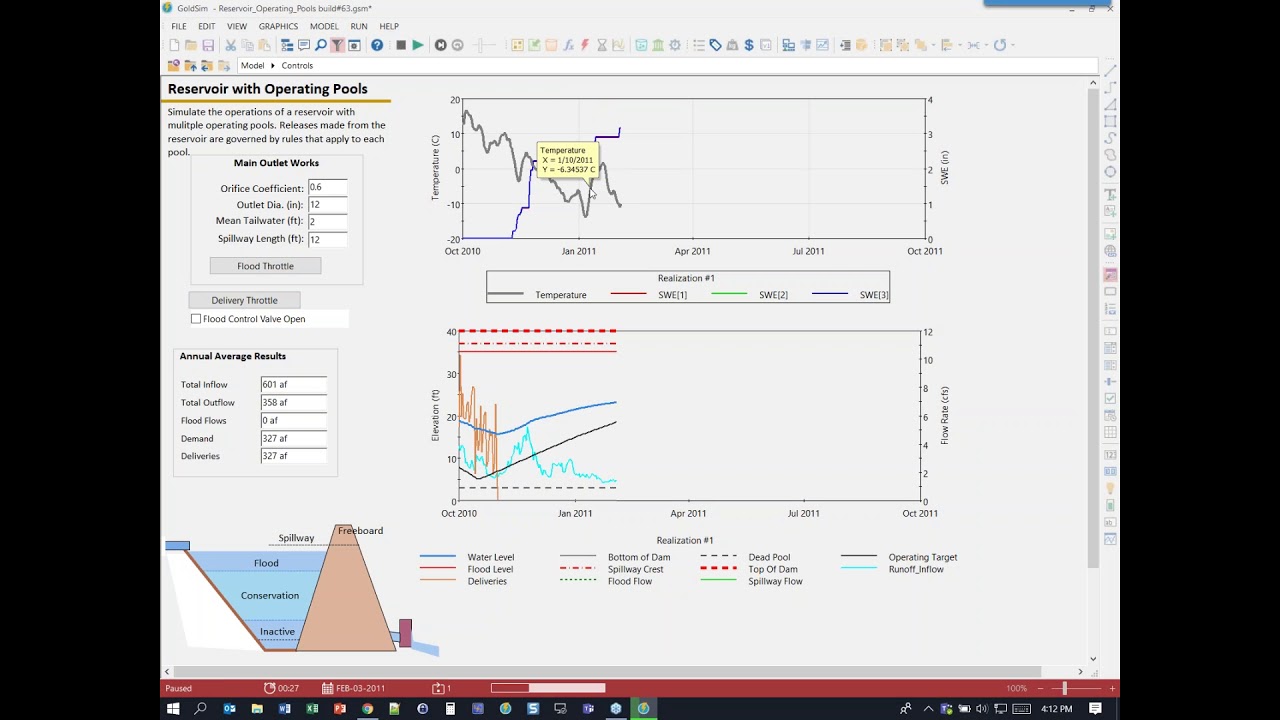Click the Step simulation icon

point(440,45)
